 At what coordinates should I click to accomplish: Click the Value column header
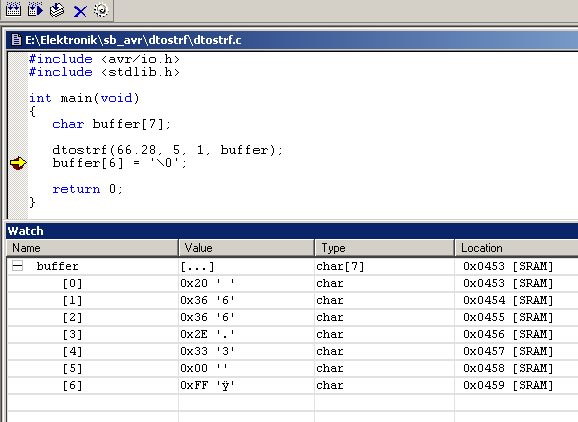pos(247,248)
